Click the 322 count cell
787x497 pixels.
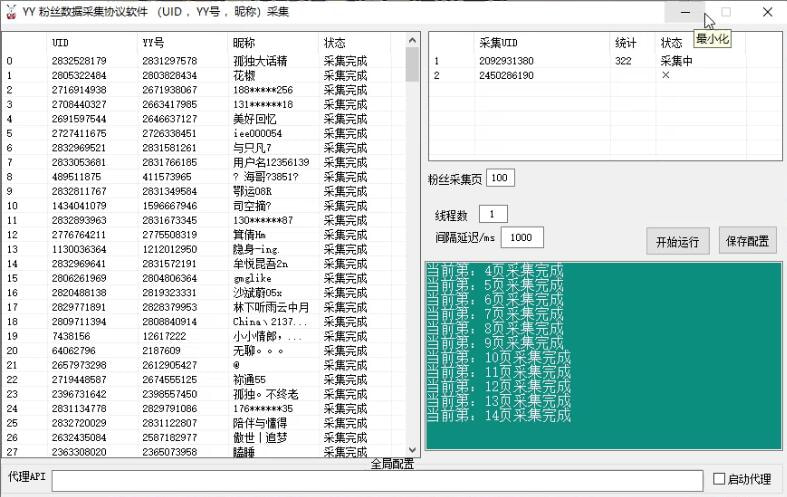[x=623, y=61]
